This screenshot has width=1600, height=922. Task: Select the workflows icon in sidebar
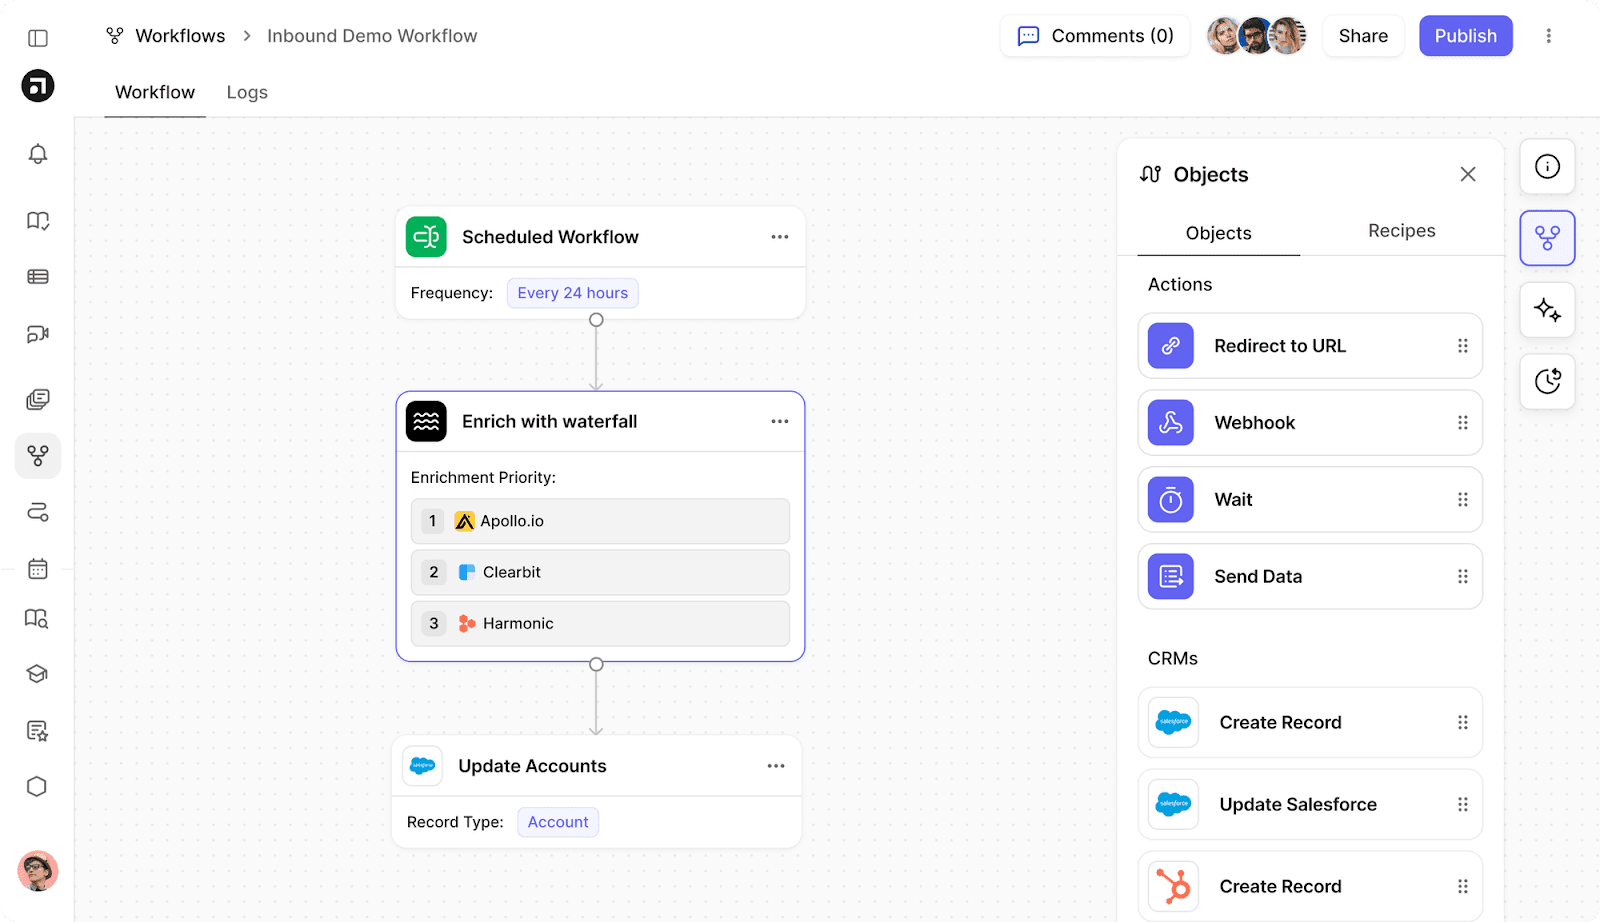(38, 456)
